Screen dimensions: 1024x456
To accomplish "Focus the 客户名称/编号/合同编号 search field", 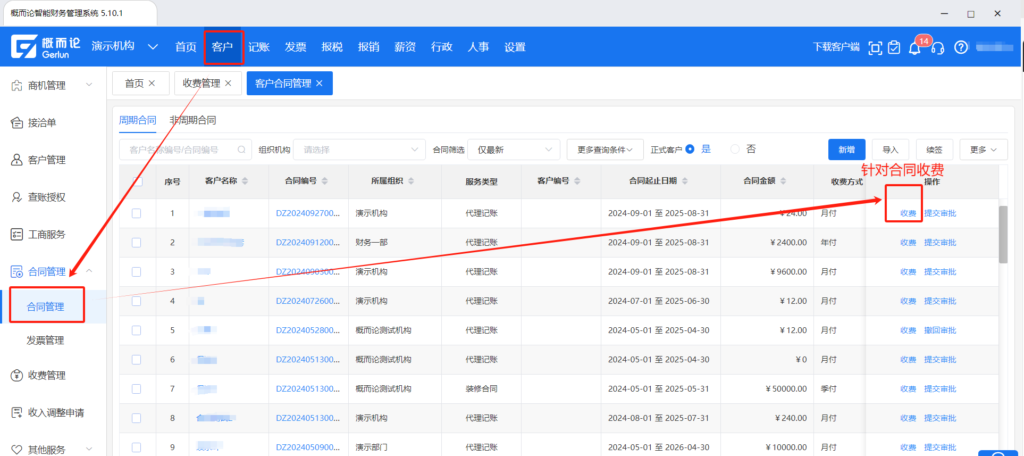I will pos(185,150).
